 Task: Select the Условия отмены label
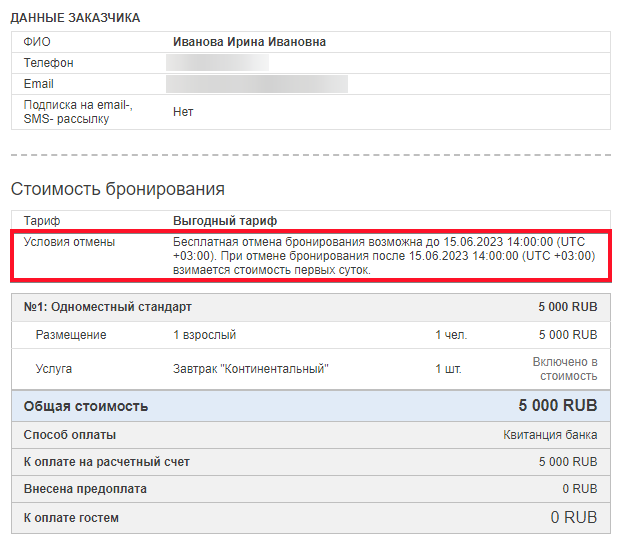(x=69, y=242)
